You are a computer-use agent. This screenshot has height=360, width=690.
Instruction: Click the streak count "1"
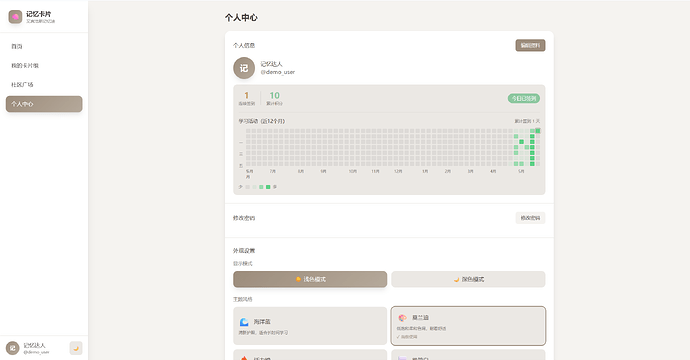click(246, 96)
